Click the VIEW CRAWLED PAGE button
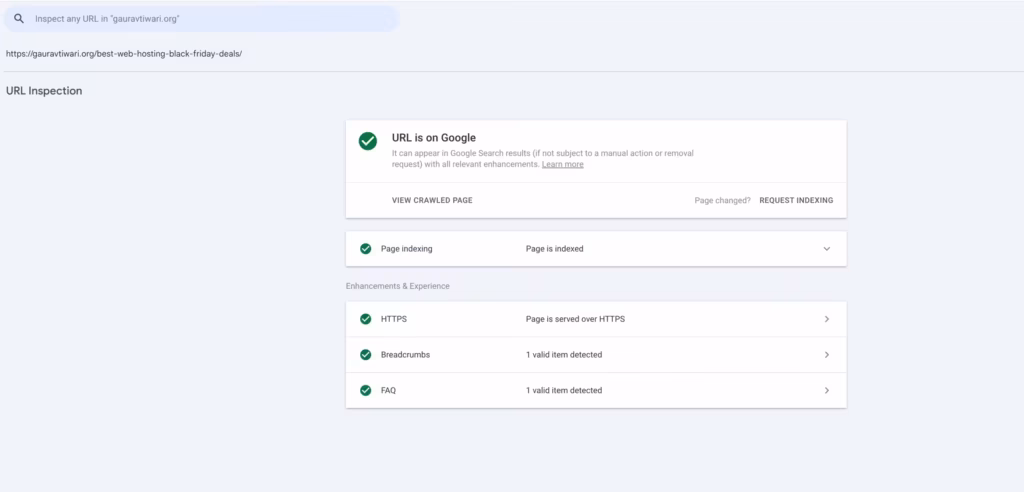 pos(432,200)
